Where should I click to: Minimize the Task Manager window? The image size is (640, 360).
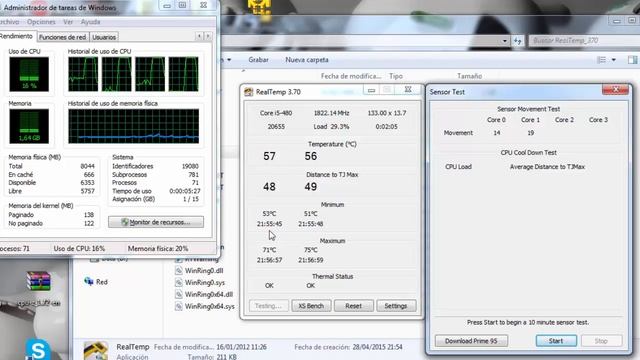coord(167,6)
